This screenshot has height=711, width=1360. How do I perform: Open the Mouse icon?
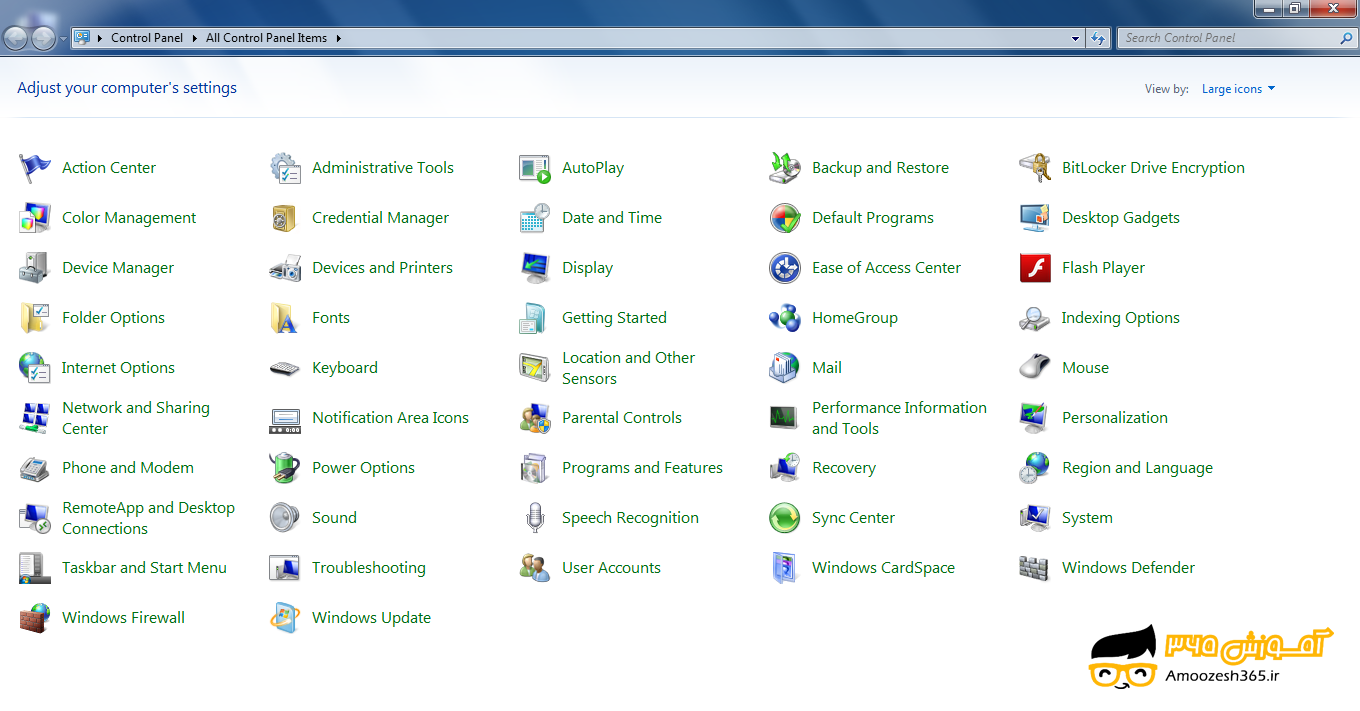coord(1035,368)
